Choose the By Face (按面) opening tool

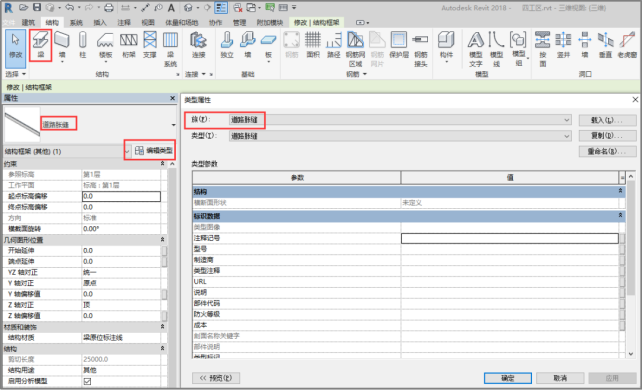(543, 49)
